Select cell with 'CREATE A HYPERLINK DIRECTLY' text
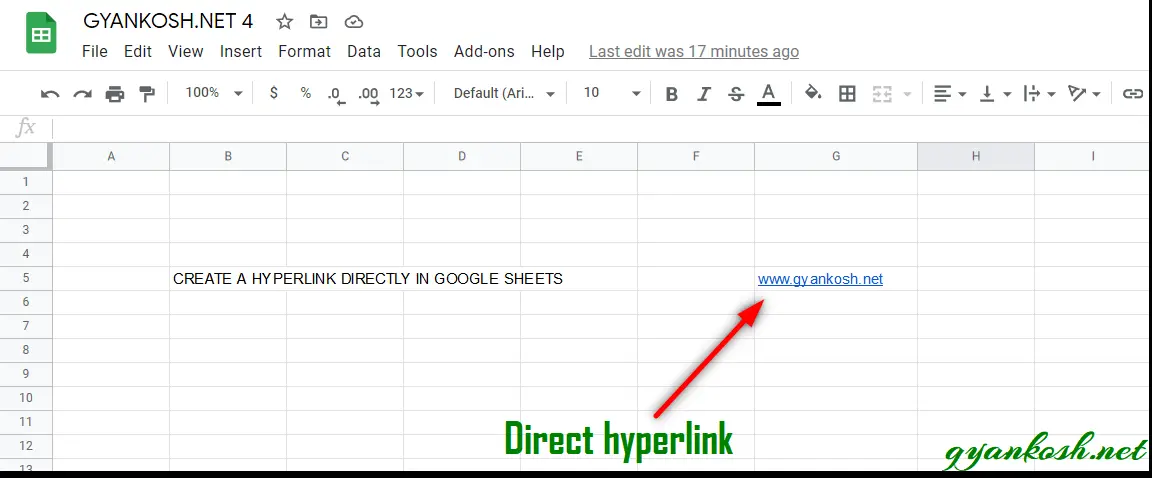This screenshot has width=1152, height=478. coord(228,279)
